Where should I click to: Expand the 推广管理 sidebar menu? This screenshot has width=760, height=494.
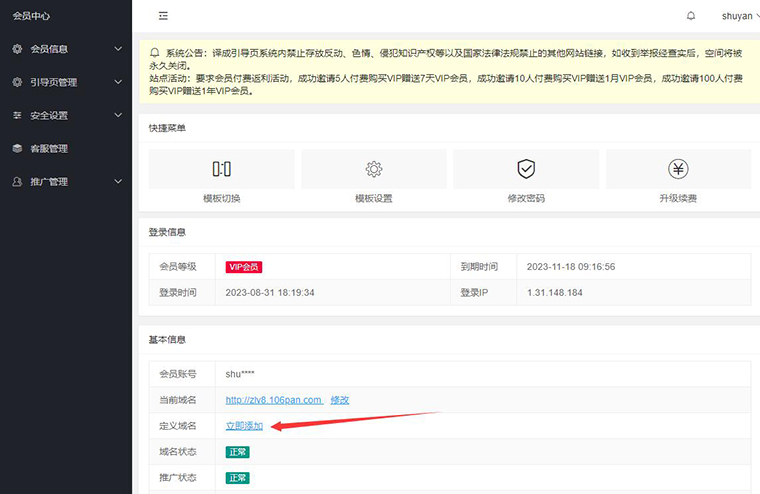click(66, 182)
